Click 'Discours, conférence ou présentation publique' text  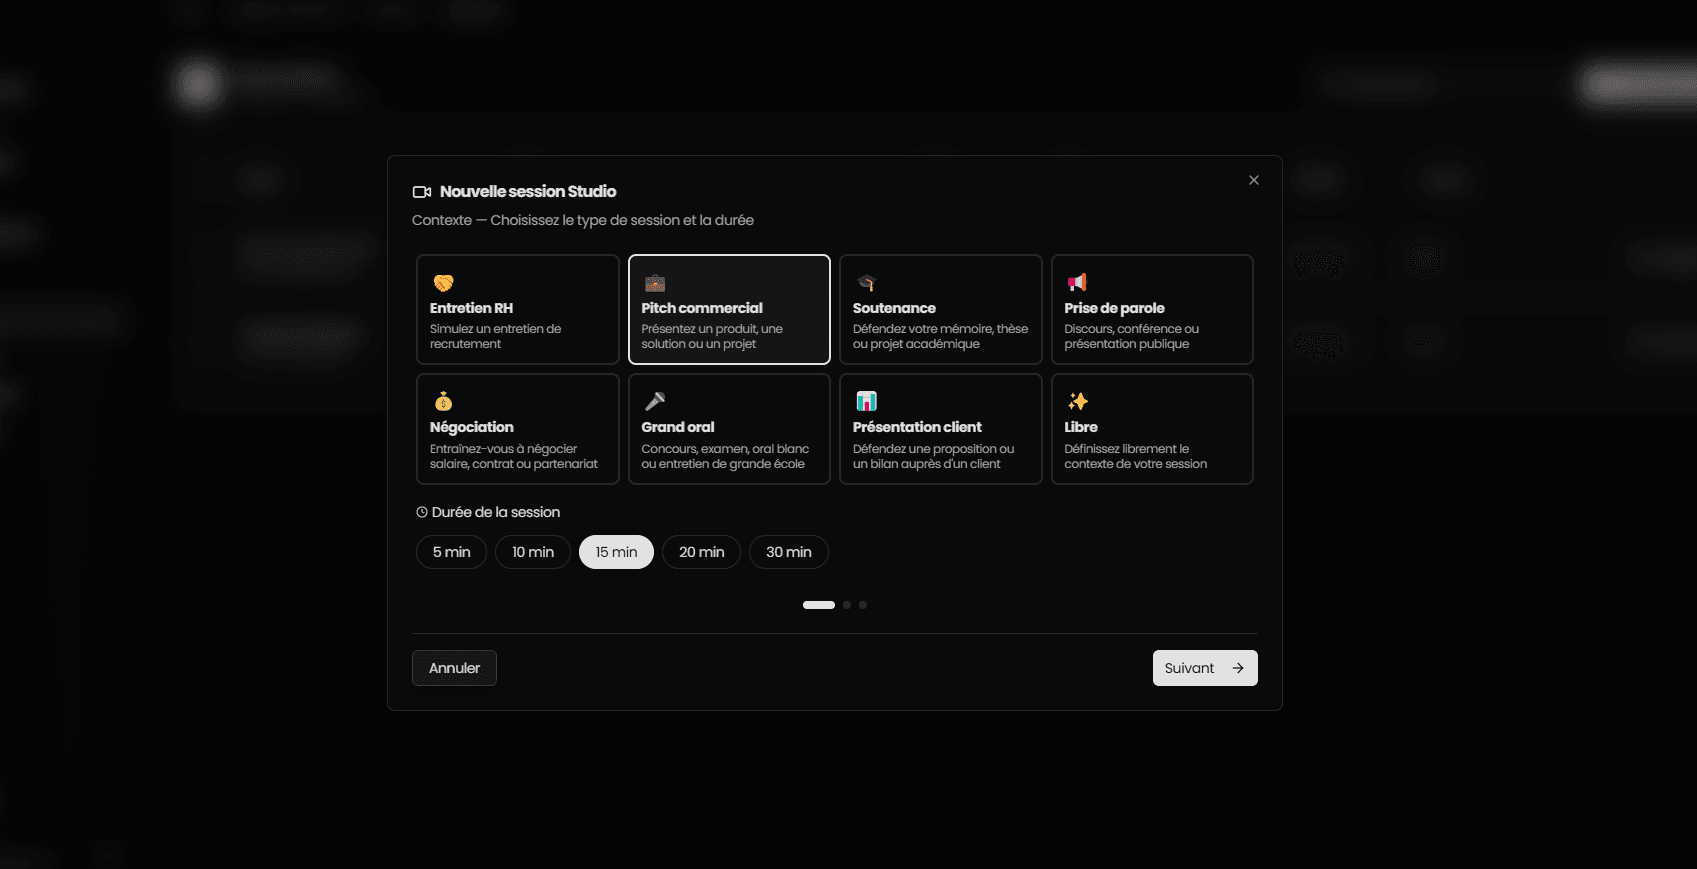(x=1131, y=336)
